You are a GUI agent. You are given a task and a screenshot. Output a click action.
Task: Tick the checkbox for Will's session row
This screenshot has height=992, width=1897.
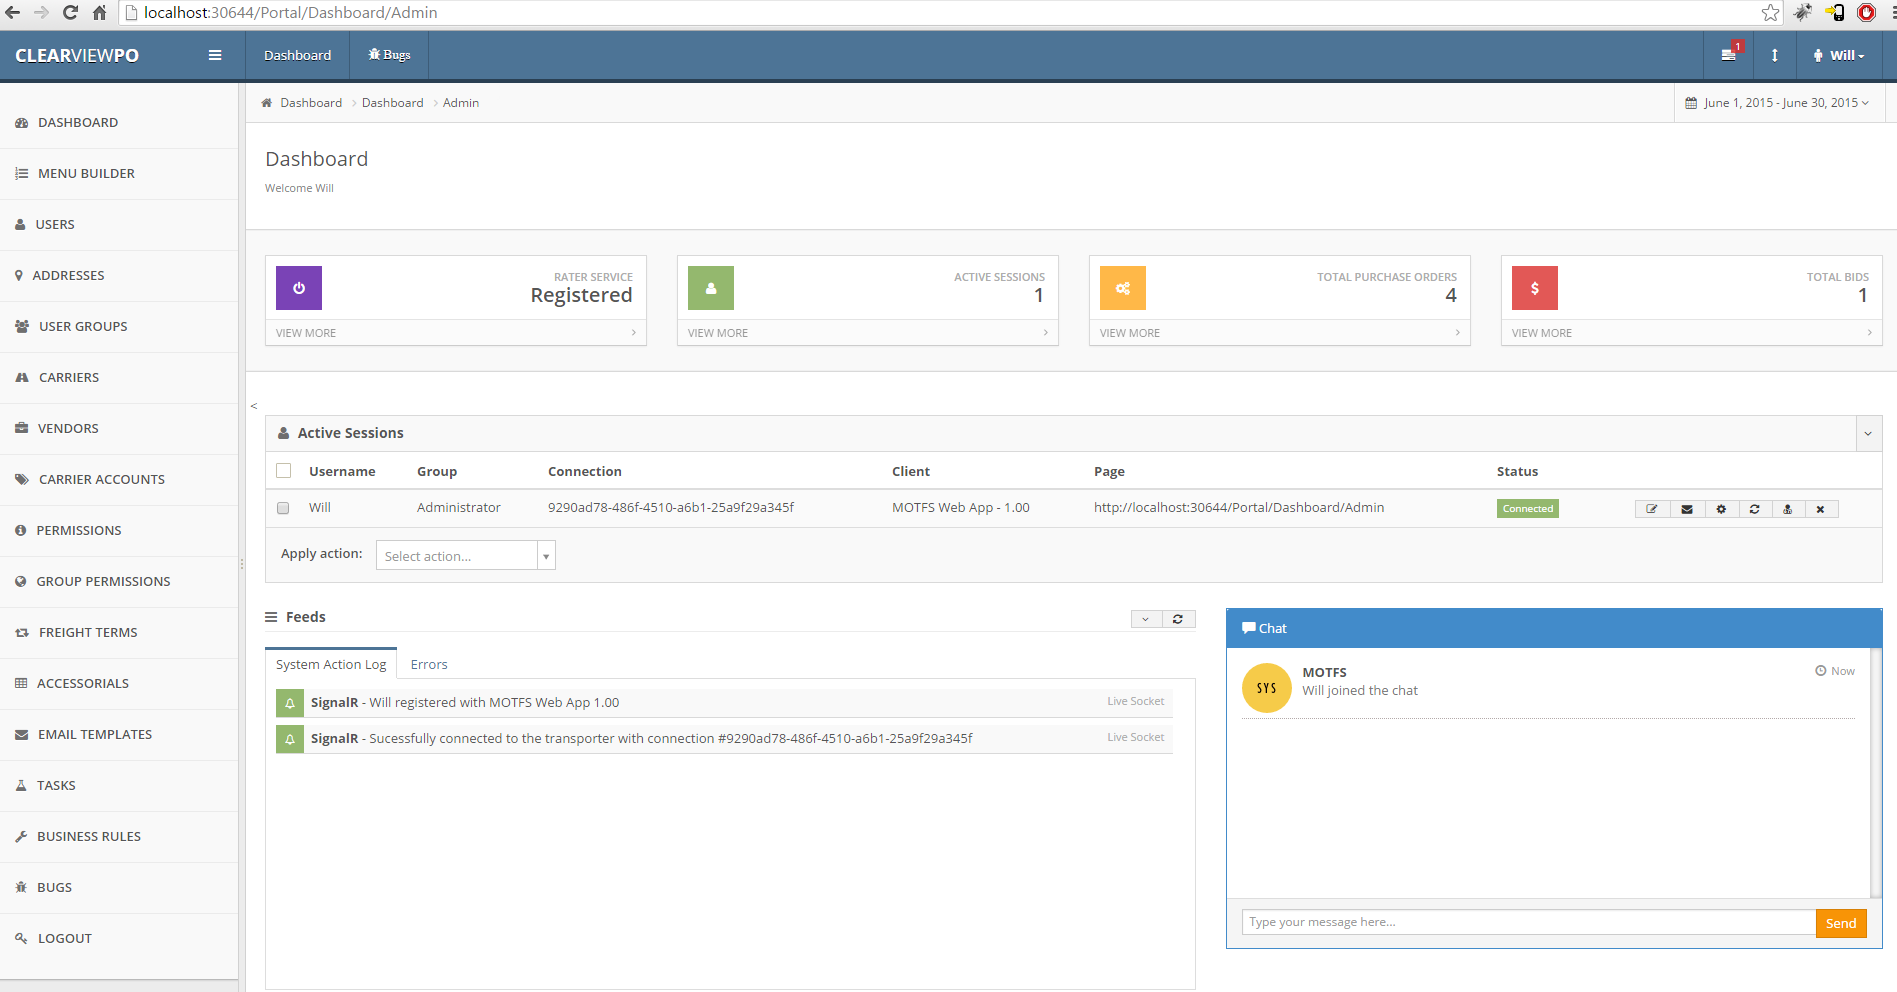pos(283,508)
